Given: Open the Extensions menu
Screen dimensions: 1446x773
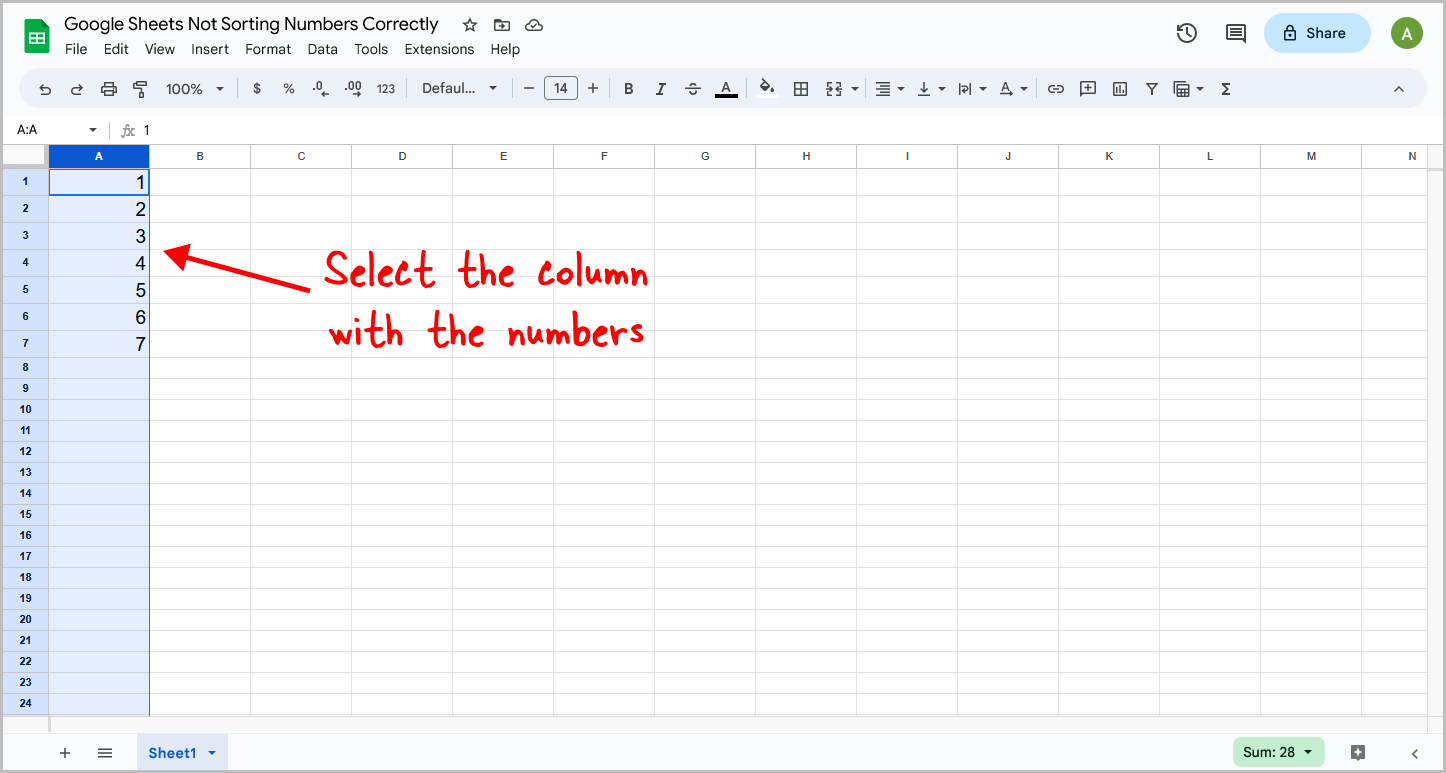Looking at the screenshot, I should pos(439,49).
